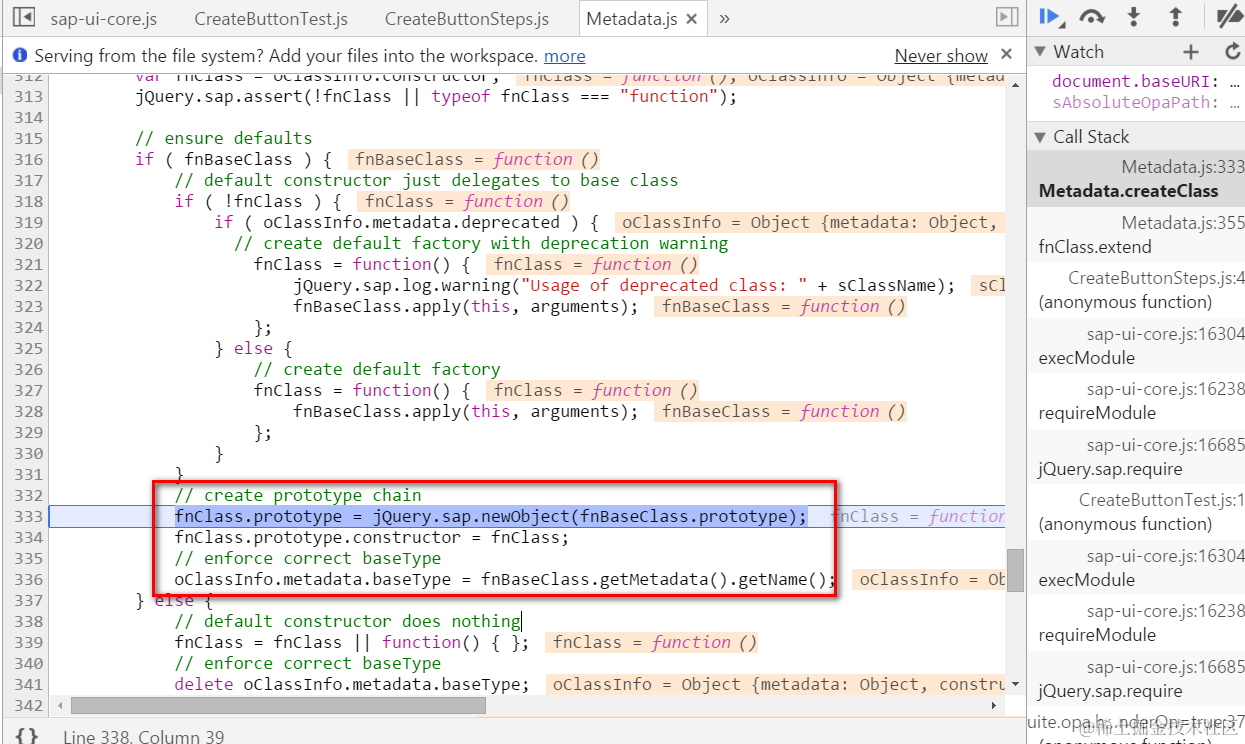Screen dimensions: 1245x744
Task: Step over the next function call
Action: point(1092,17)
